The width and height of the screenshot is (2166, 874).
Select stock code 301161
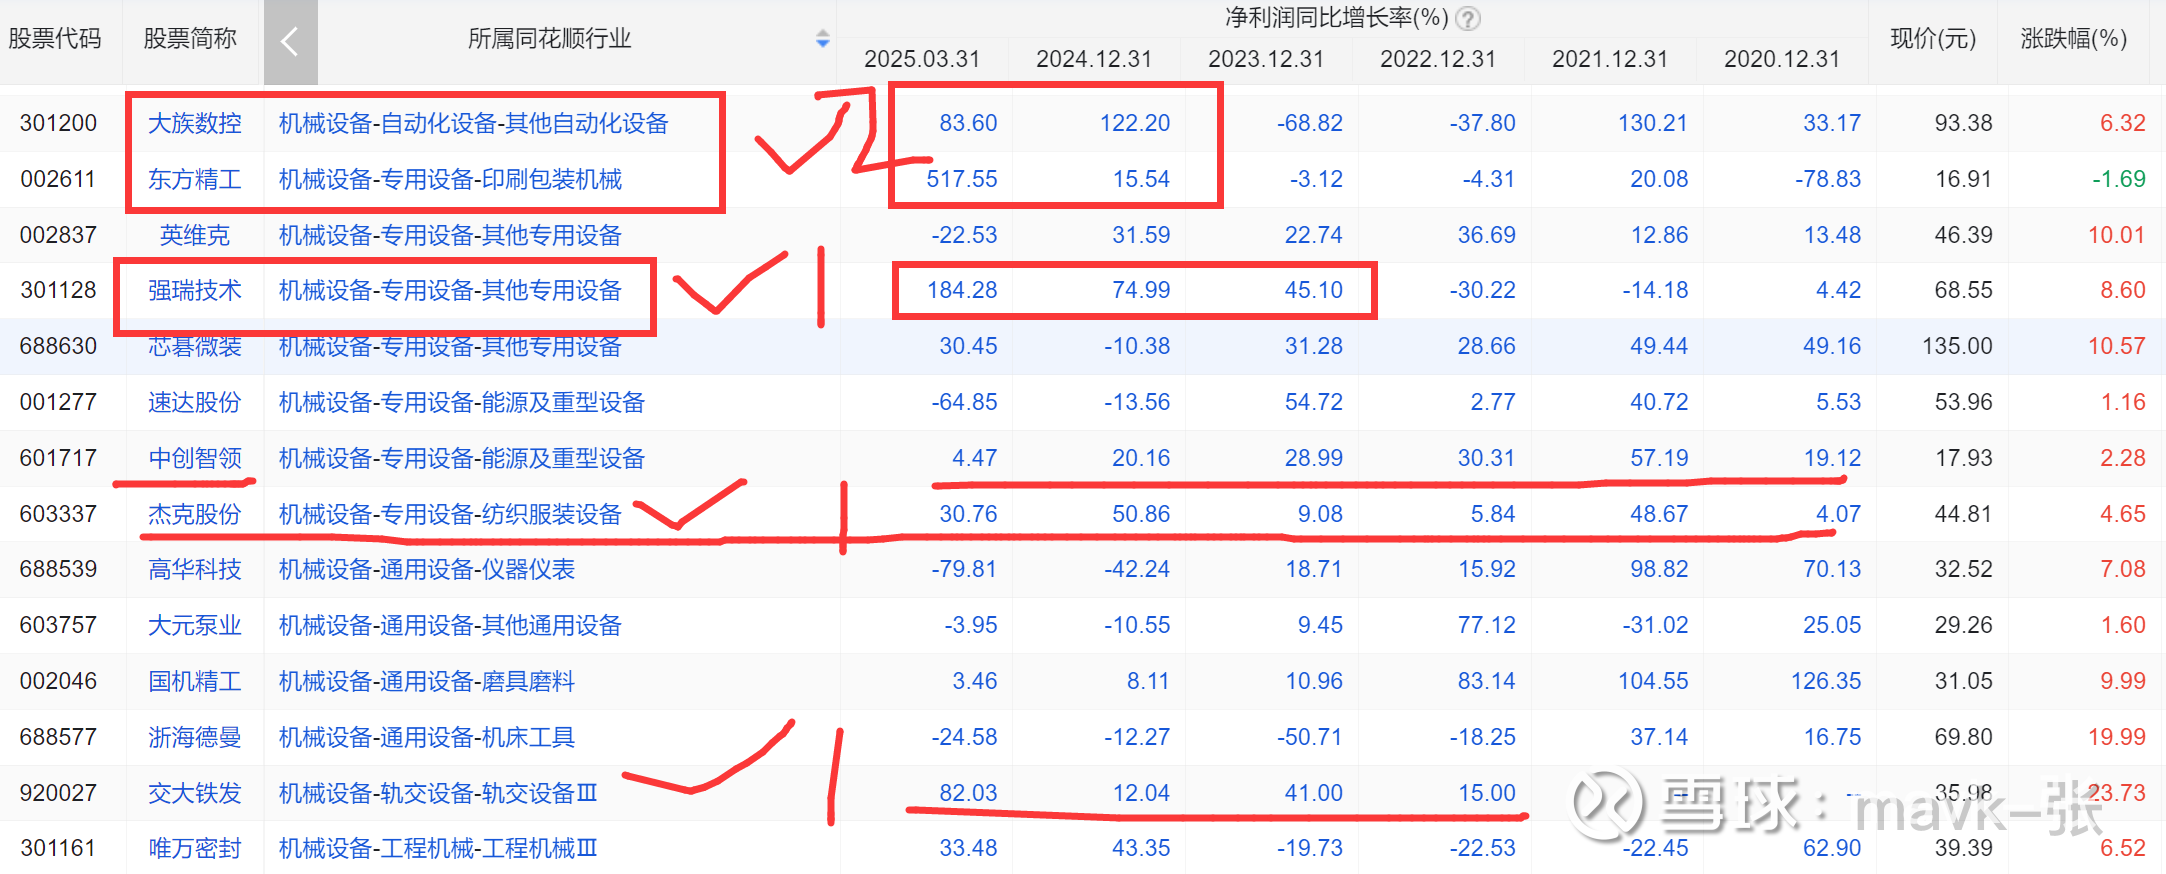(x=59, y=848)
